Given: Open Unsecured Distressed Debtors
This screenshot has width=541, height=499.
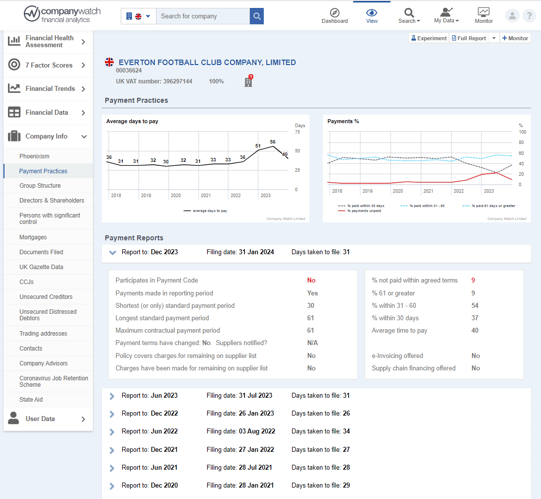Looking at the screenshot, I should coord(48,315).
